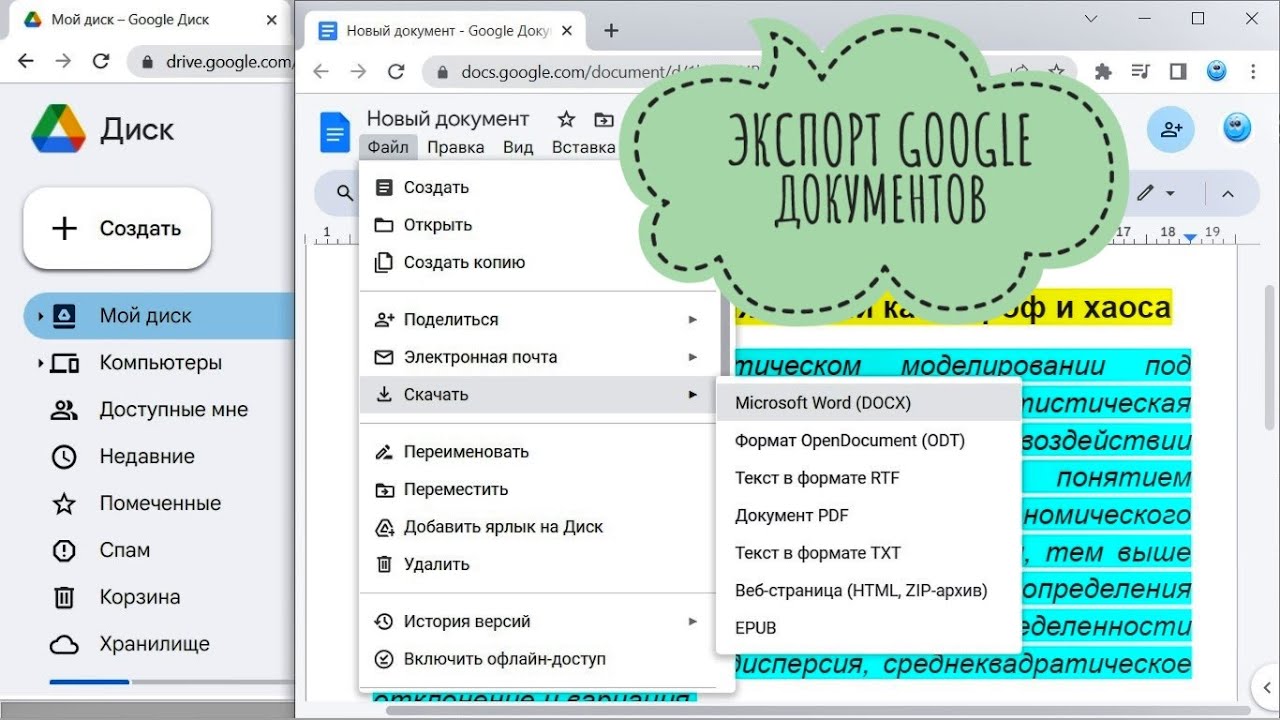Open the editing mode pencil dropdown

1155,193
